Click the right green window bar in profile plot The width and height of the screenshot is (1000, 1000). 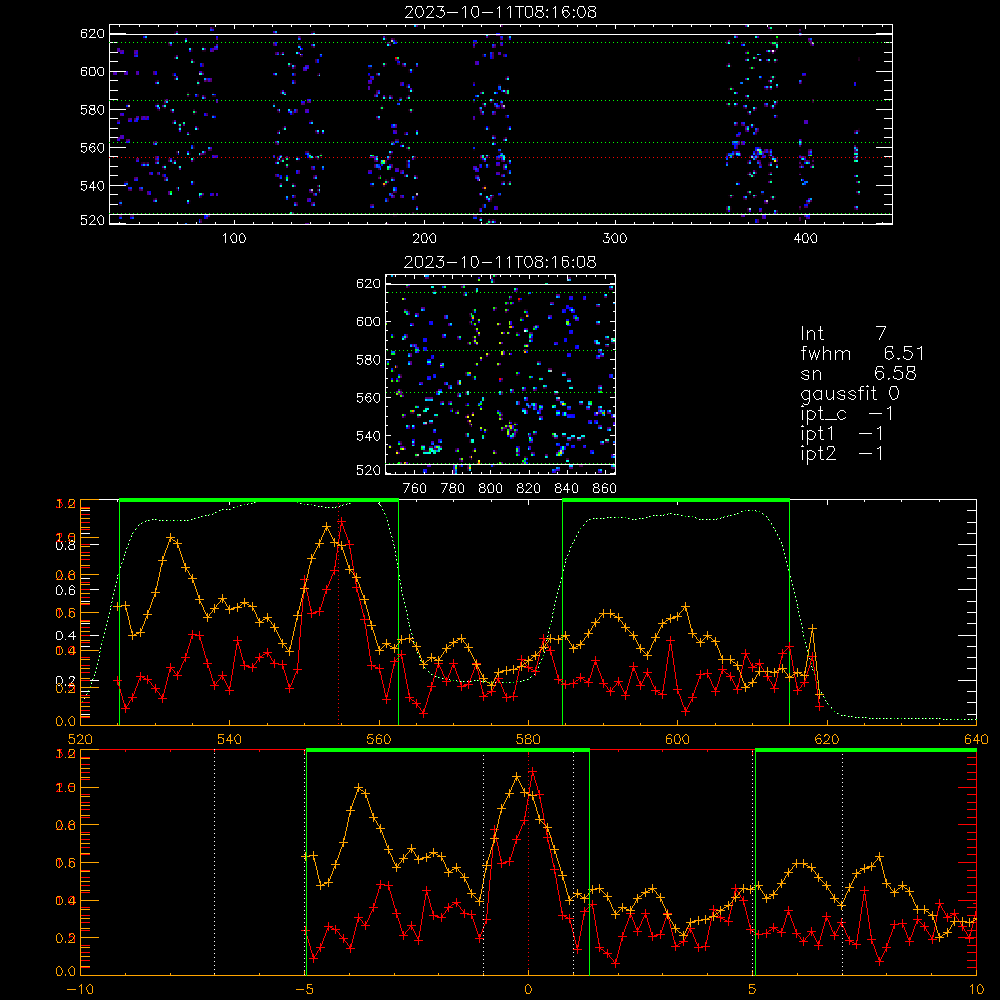pos(676,500)
